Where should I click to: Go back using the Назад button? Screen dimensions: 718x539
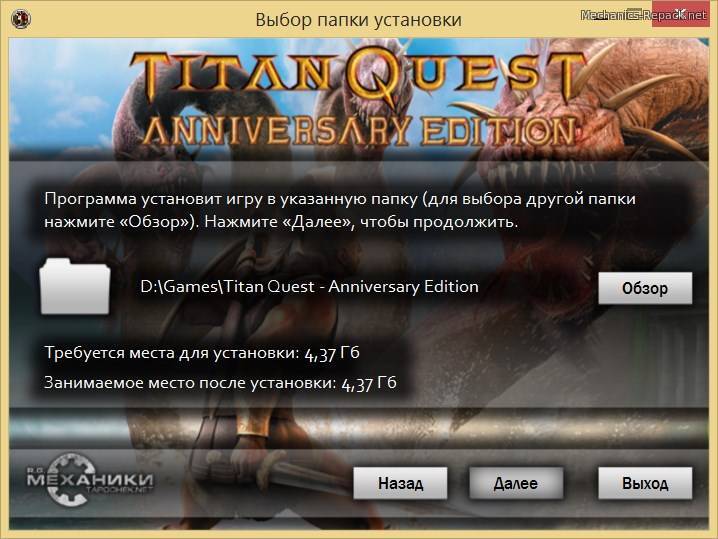(x=400, y=483)
